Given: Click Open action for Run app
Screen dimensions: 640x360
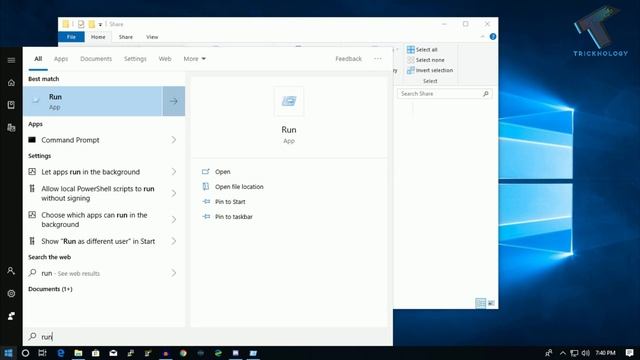Looking at the screenshot, I should (222, 172).
